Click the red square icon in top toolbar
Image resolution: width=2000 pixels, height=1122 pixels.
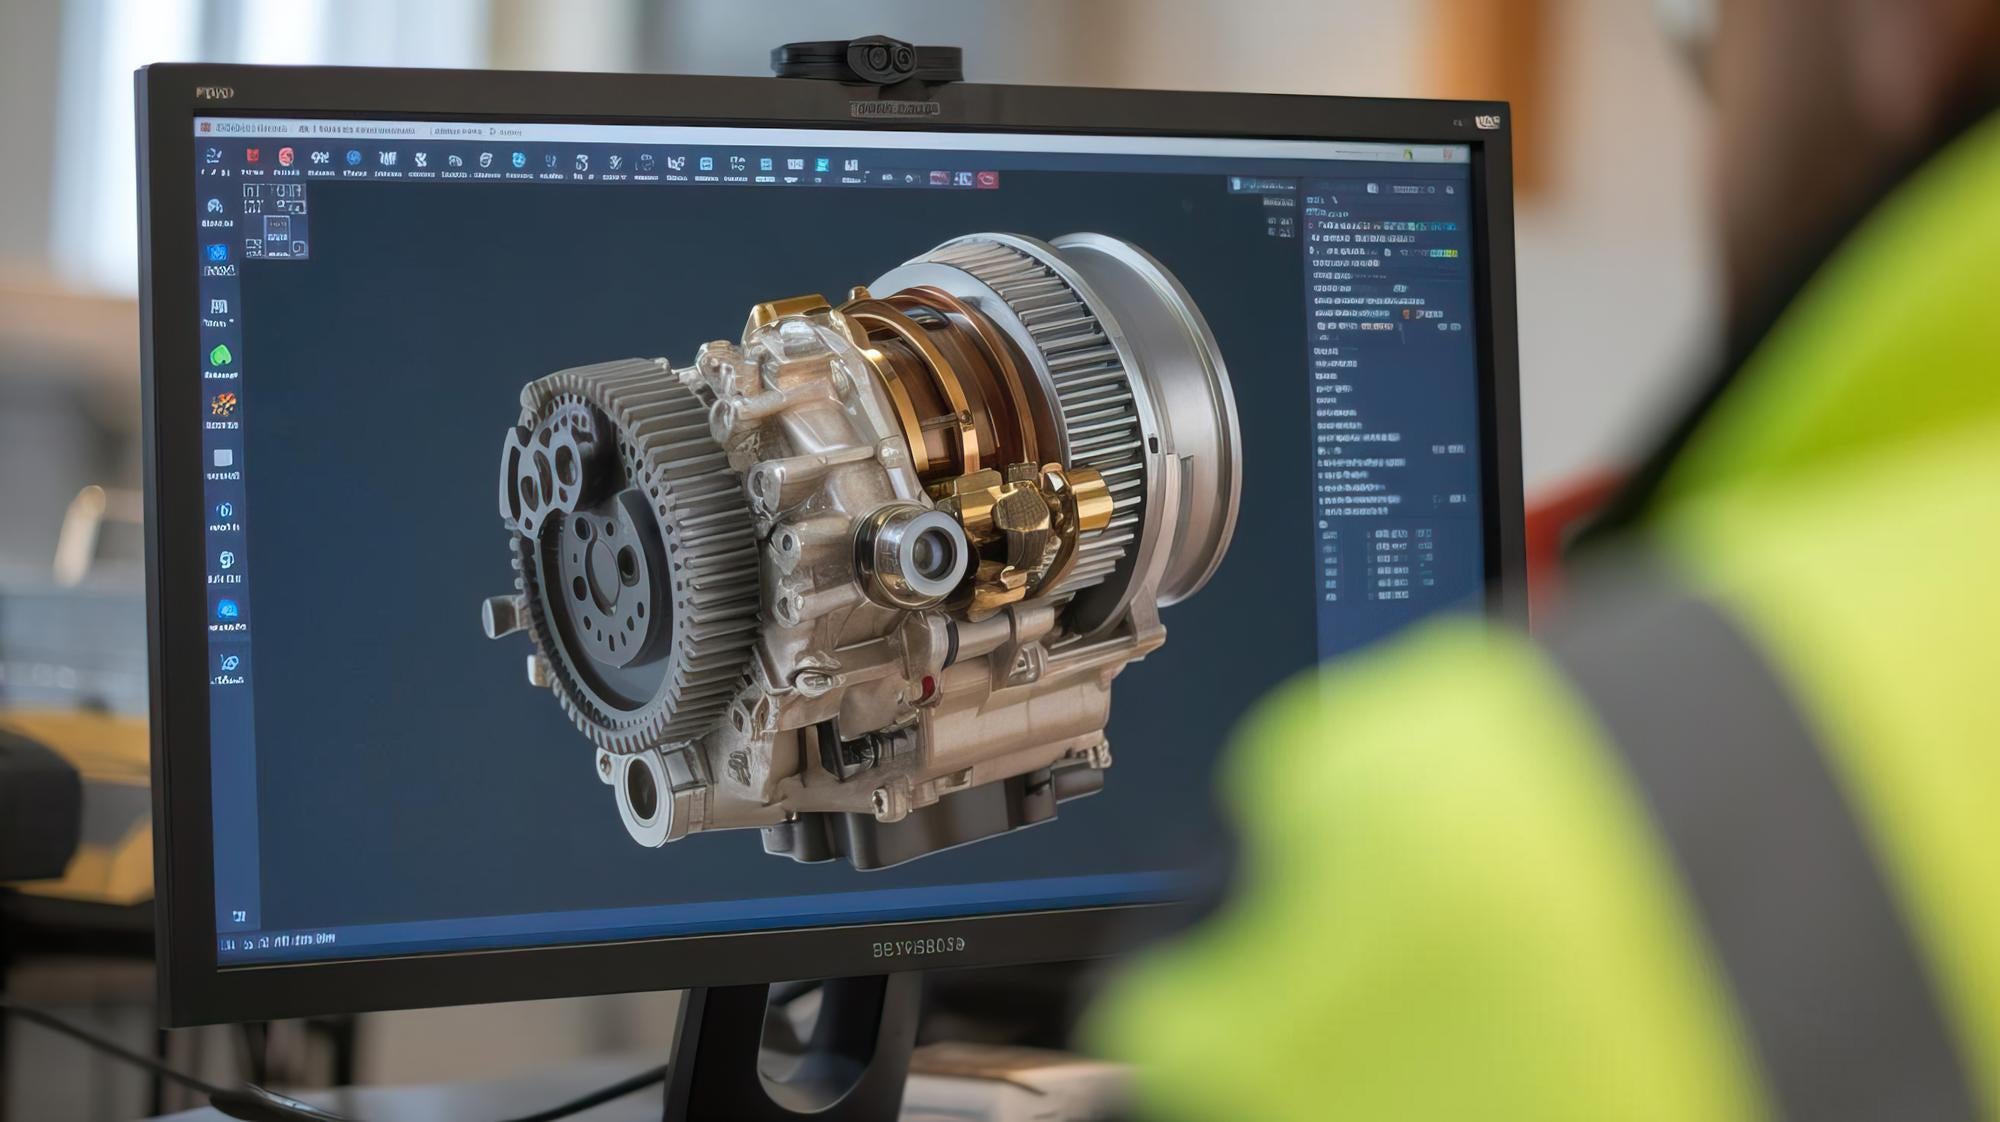tap(252, 156)
